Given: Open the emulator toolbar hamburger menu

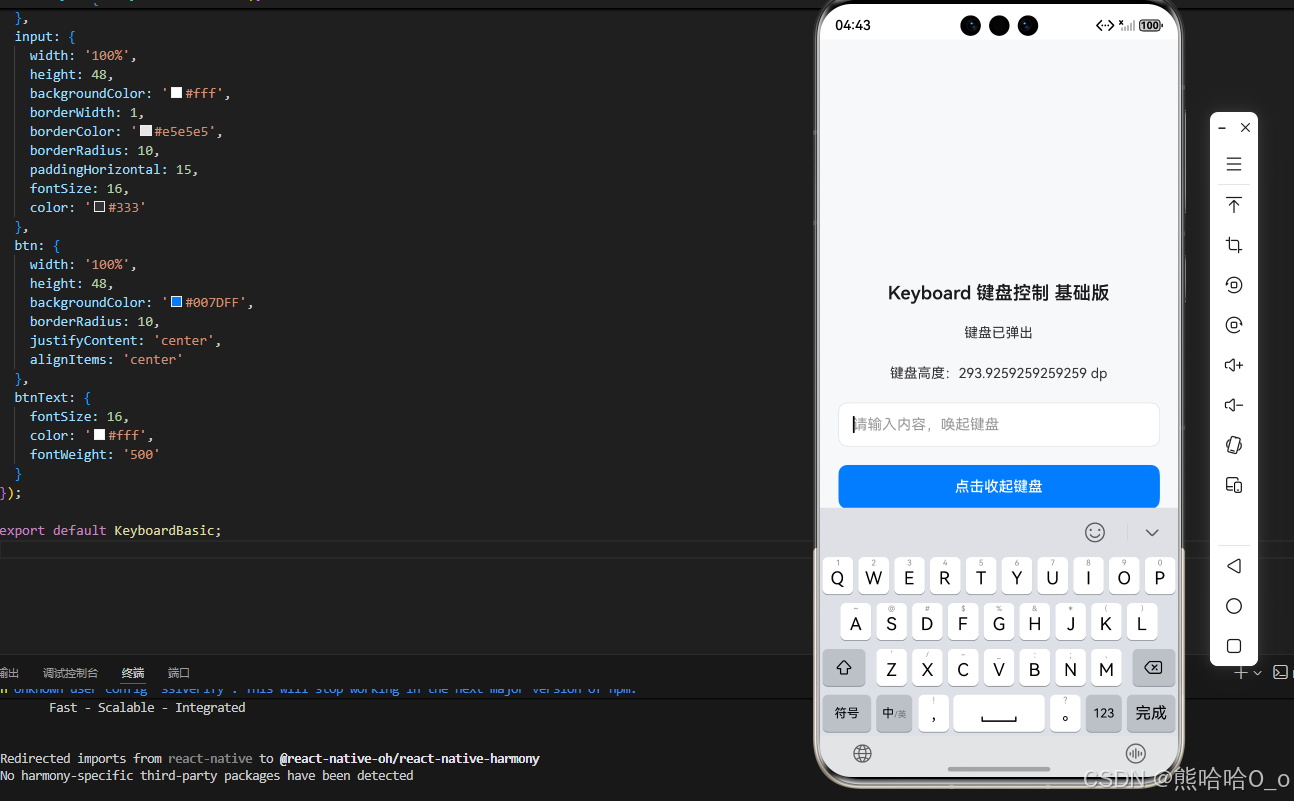Looking at the screenshot, I should [x=1234, y=164].
